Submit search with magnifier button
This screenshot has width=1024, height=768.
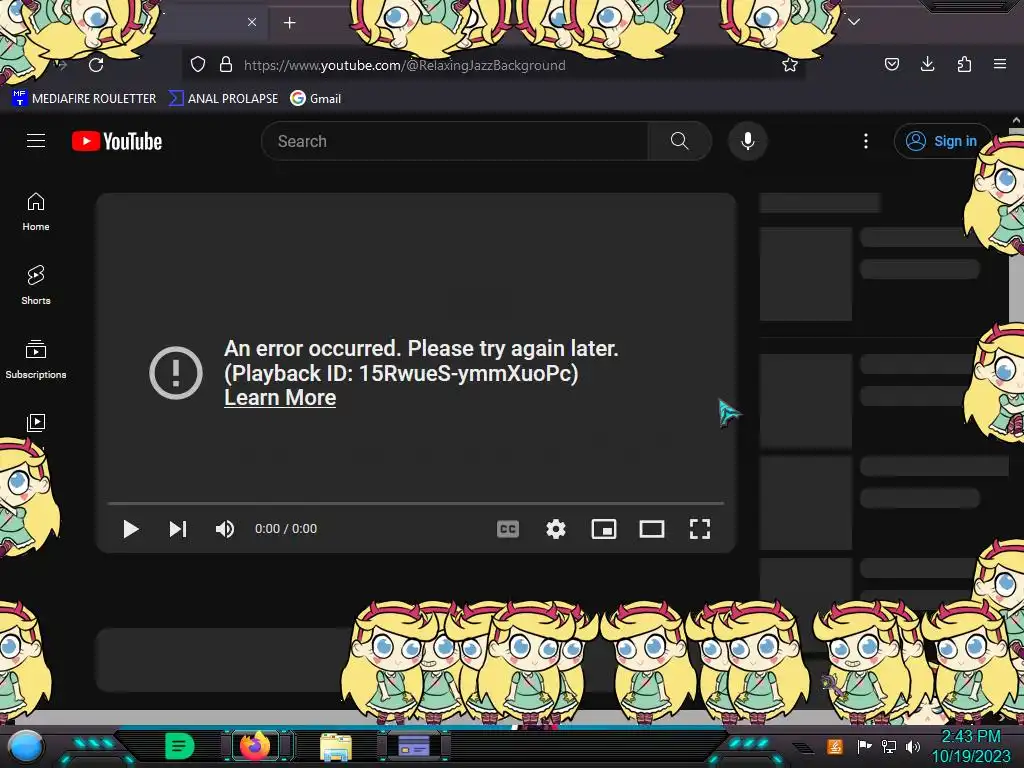point(679,141)
